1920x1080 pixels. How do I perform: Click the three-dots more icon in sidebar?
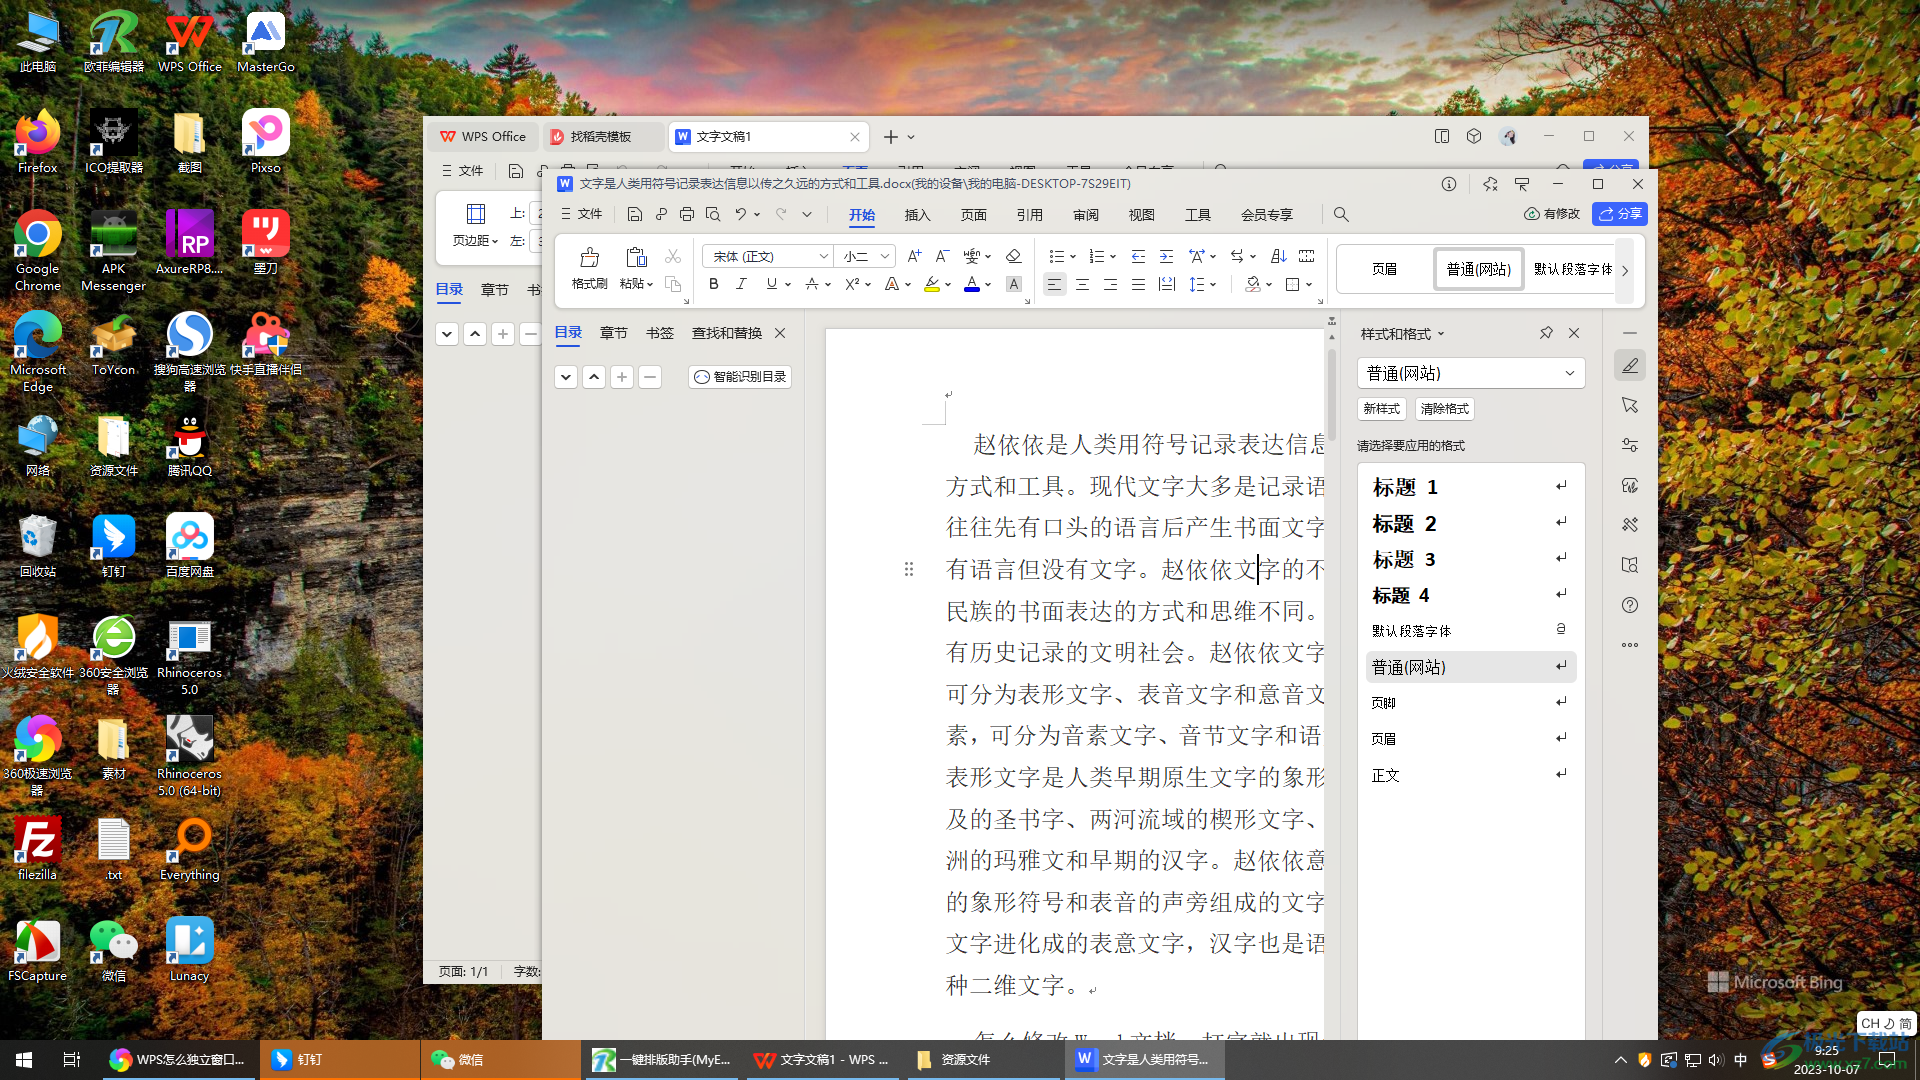(x=1630, y=645)
